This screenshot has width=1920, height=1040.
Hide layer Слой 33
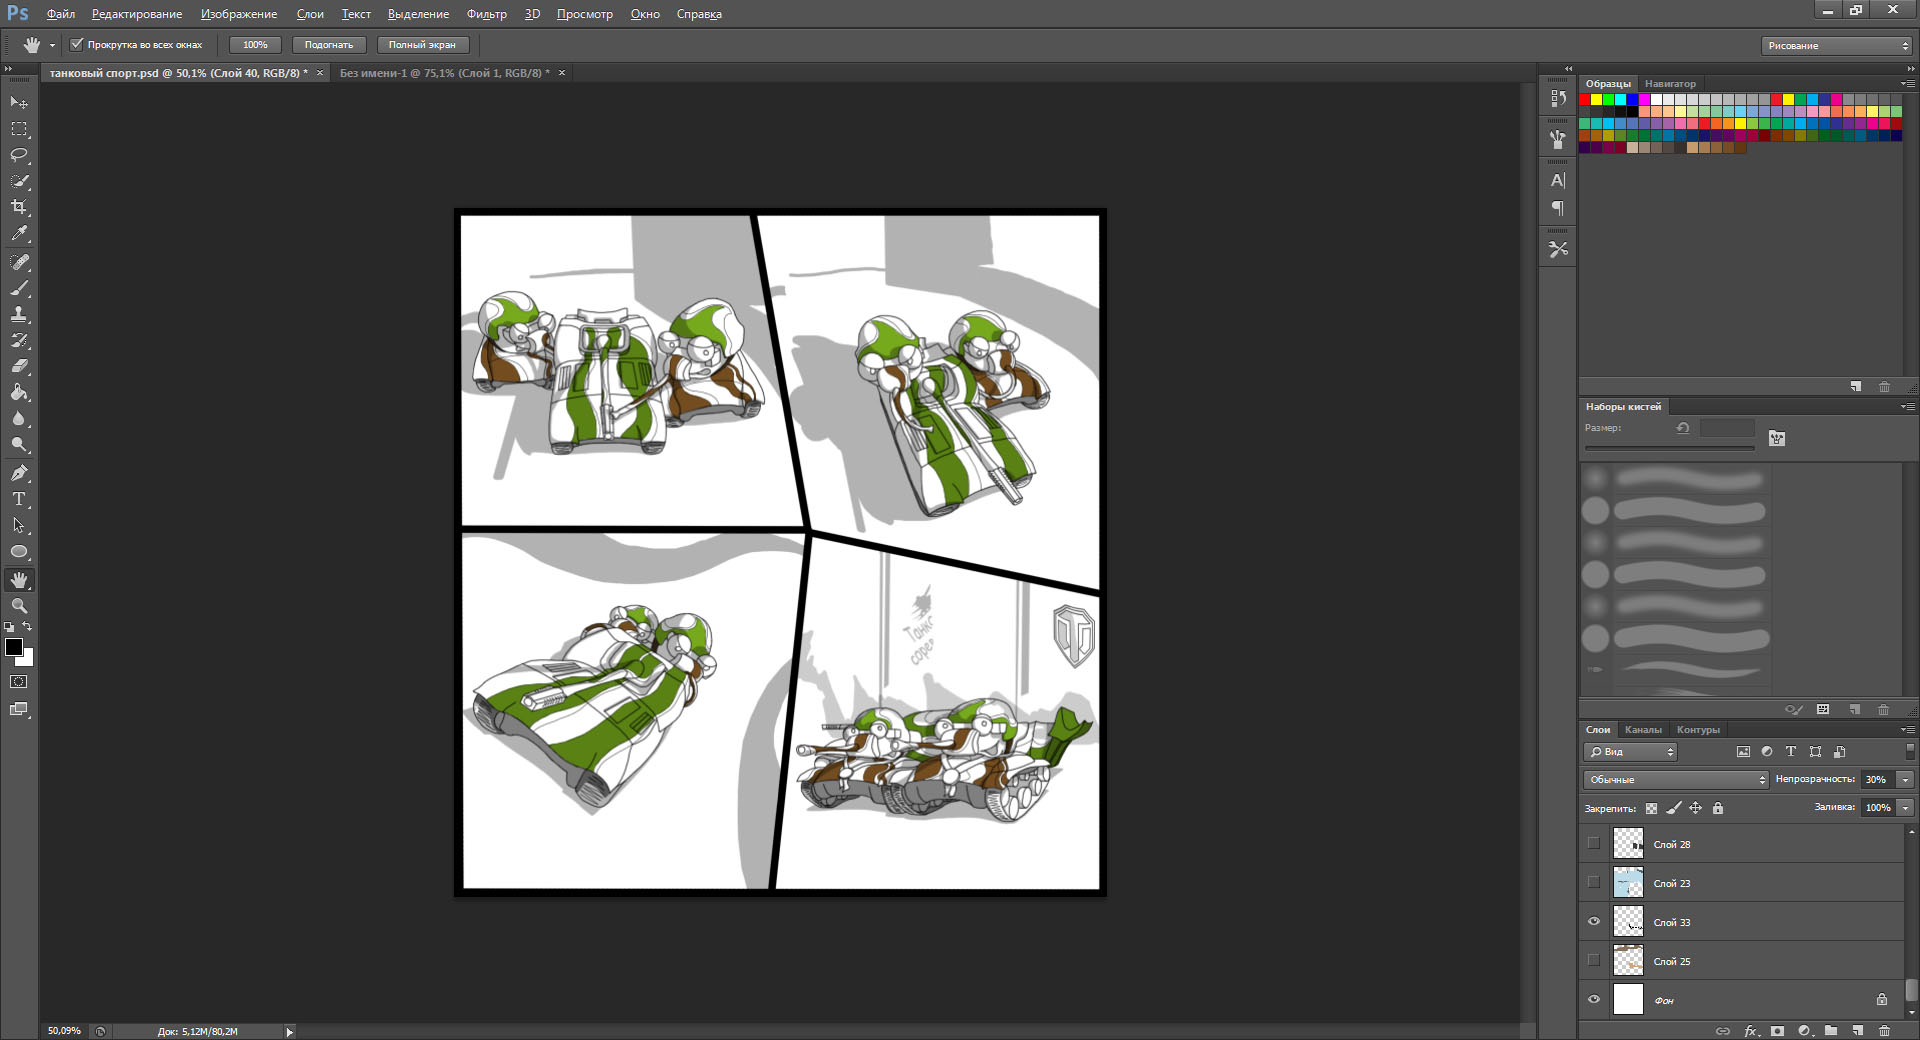point(1594,921)
